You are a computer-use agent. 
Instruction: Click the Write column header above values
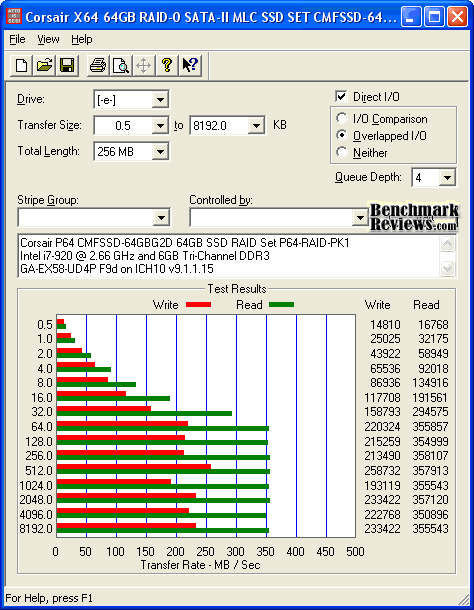tap(377, 305)
